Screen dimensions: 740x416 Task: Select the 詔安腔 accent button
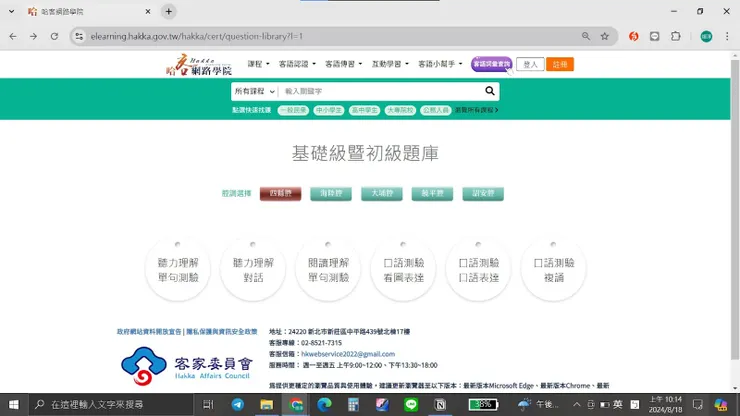tap(483, 194)
